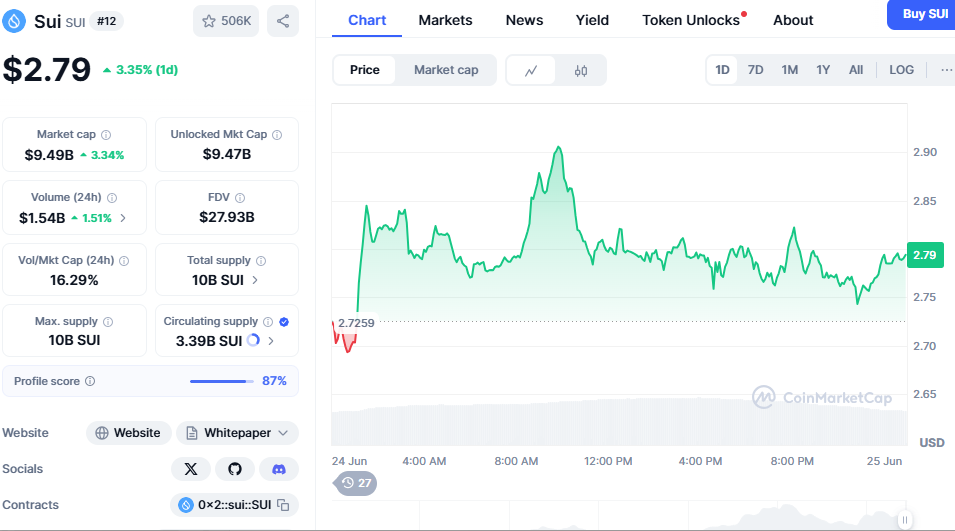Show info for Unlocked Mkt Cap
This screenshot has height=531, width=955.
coord(277,135)
